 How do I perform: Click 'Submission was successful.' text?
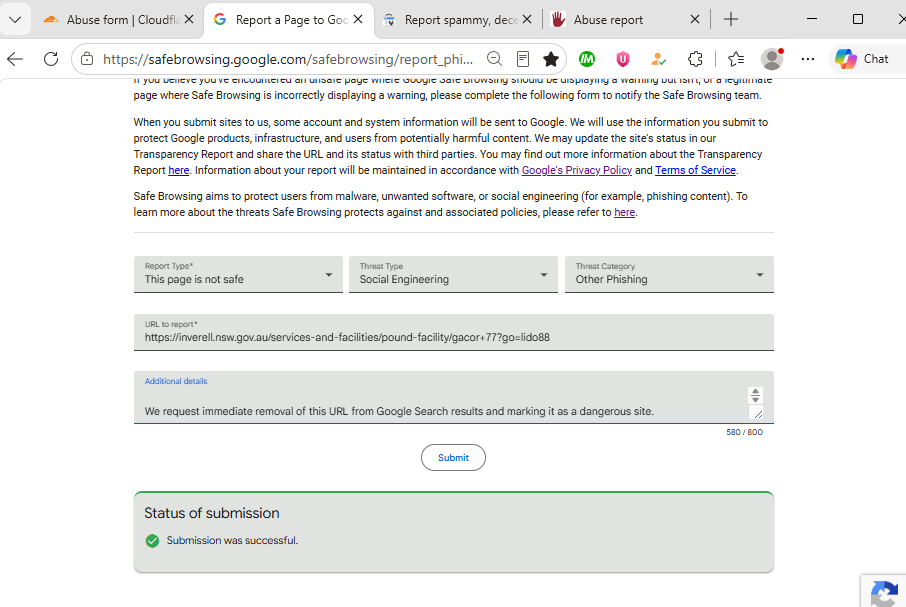click(x=232, y=541)
